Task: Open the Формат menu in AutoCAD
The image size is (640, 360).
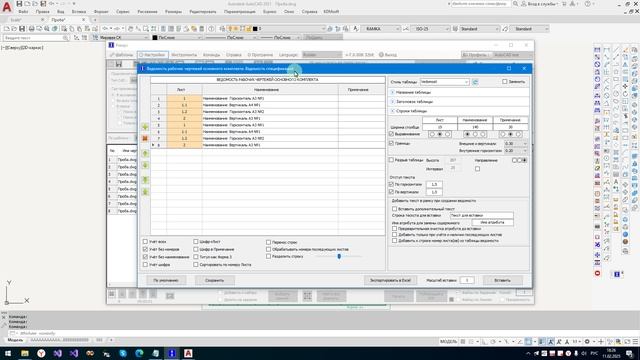Action: coord(101,12)
